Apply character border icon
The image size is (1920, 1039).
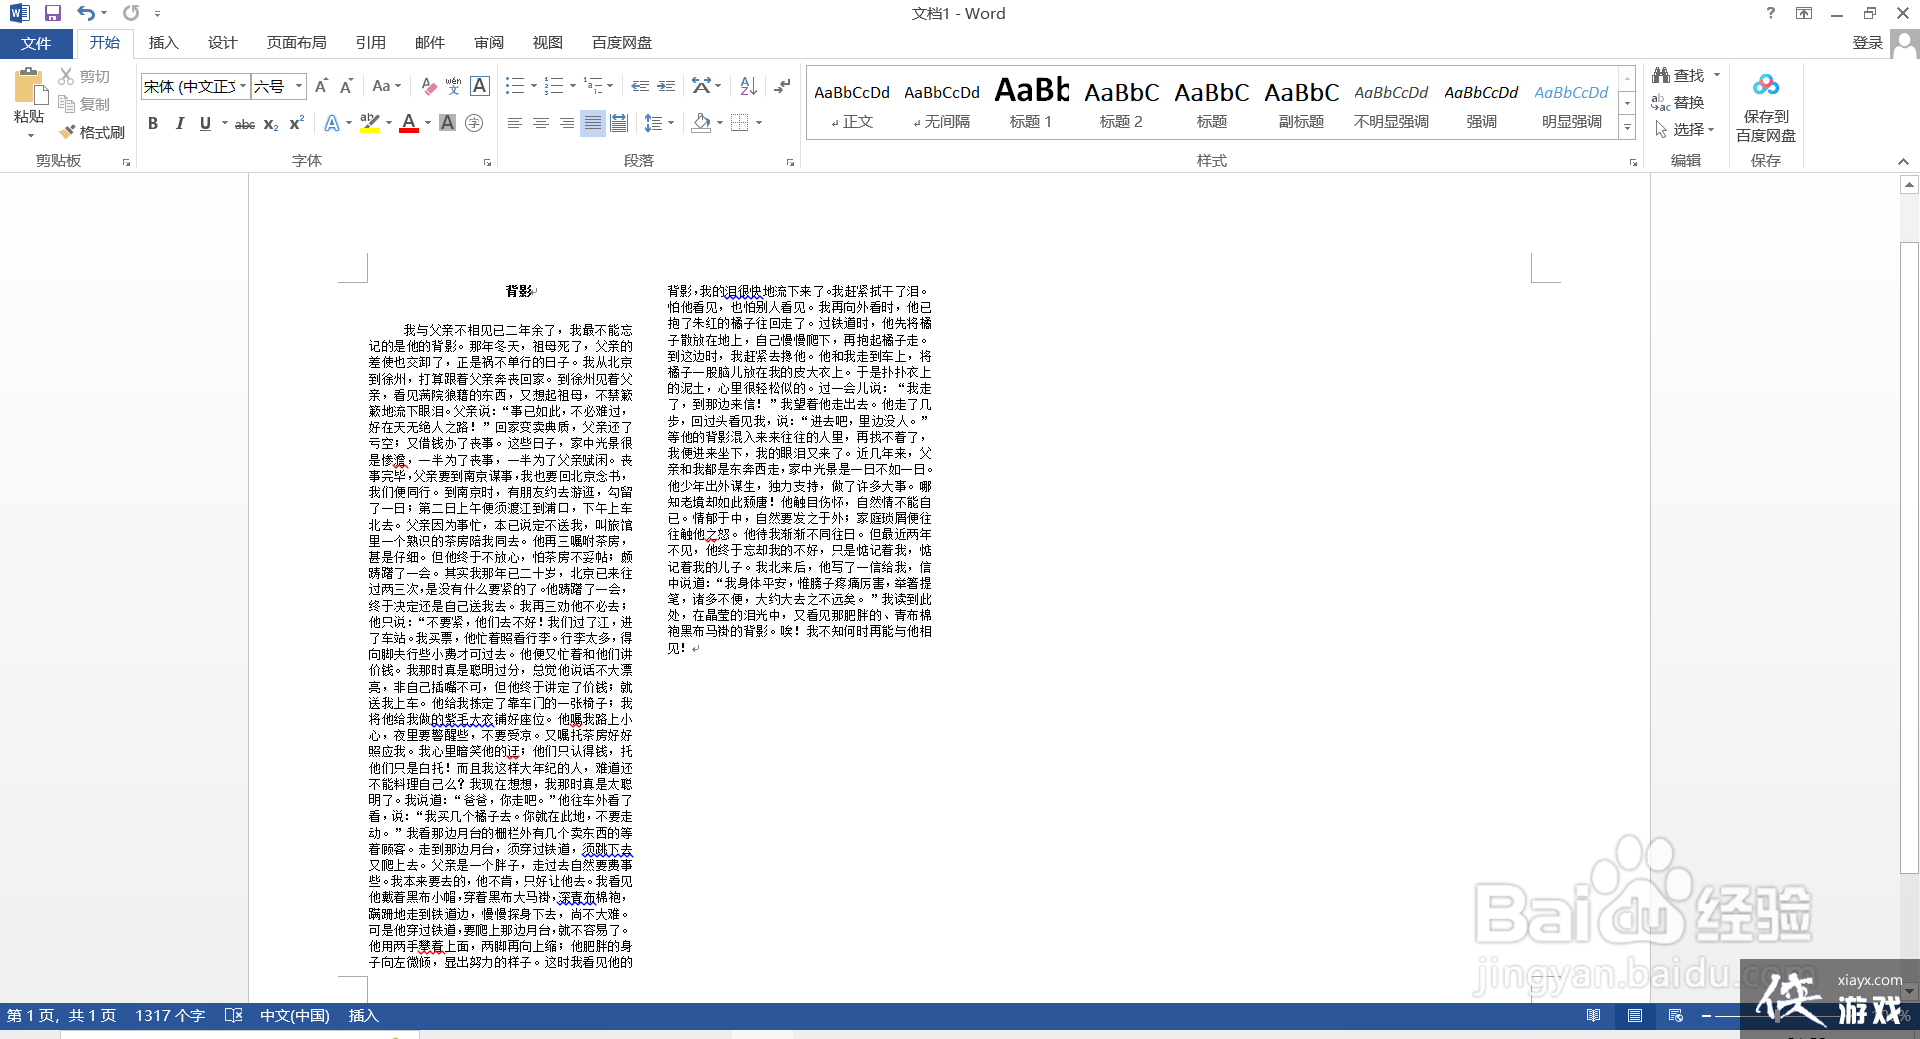(480, 87)
